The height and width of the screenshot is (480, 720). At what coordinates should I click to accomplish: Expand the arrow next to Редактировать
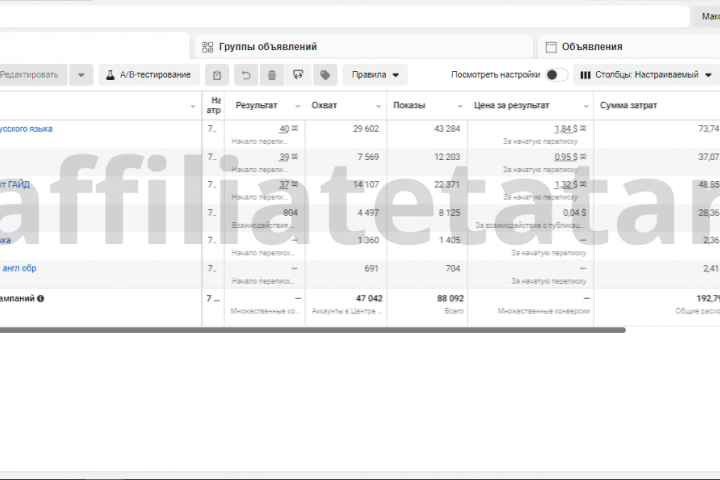(x=81, y=75)
